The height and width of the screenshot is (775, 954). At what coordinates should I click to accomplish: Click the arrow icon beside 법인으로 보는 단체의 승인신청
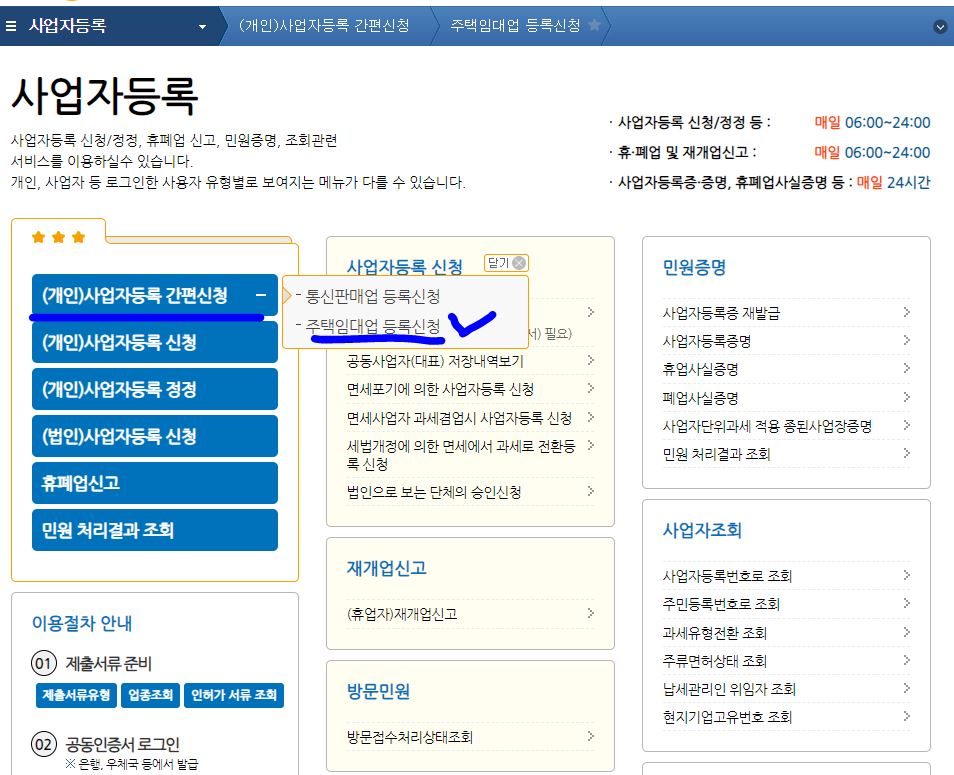[589, 492]
